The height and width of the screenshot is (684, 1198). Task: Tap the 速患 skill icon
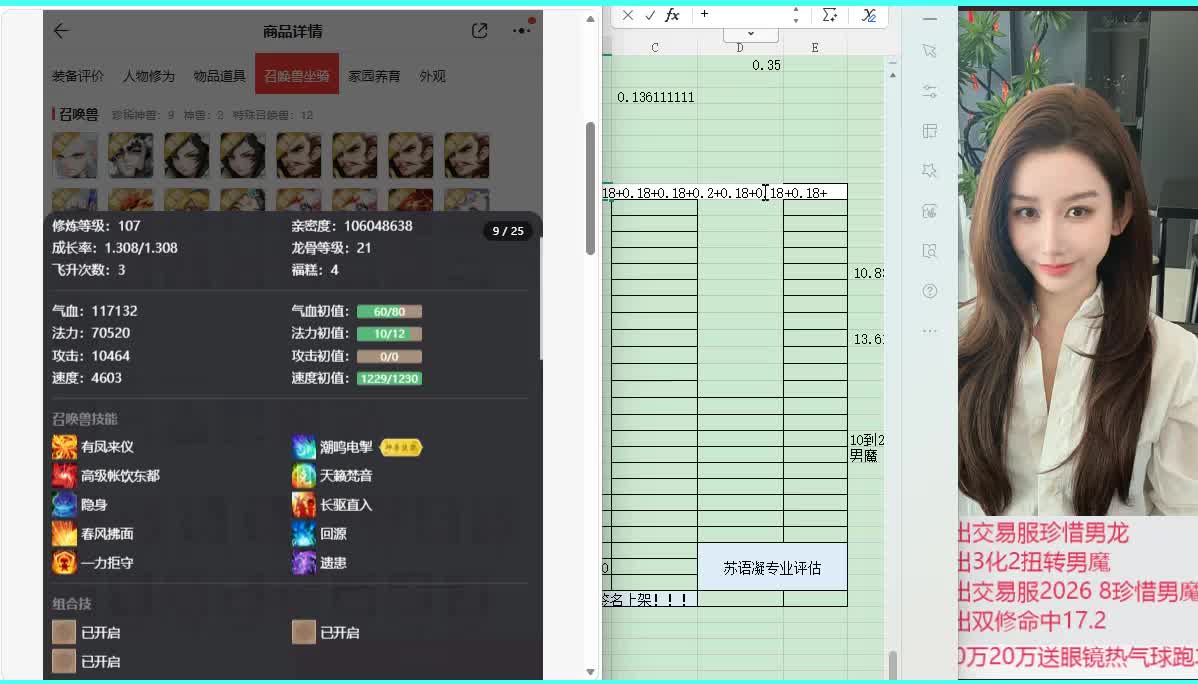[x=304, y=562]
